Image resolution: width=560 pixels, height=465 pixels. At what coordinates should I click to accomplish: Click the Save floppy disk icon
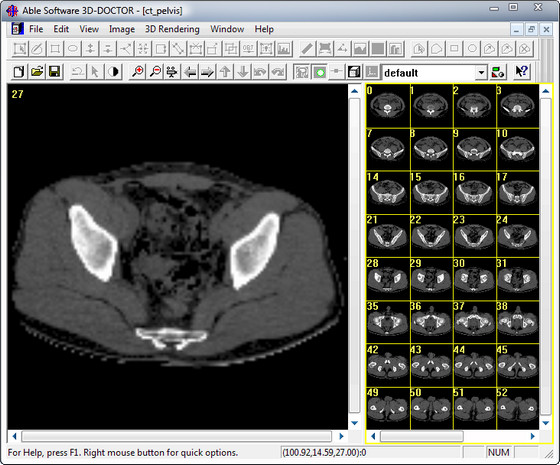pos(54,72)
